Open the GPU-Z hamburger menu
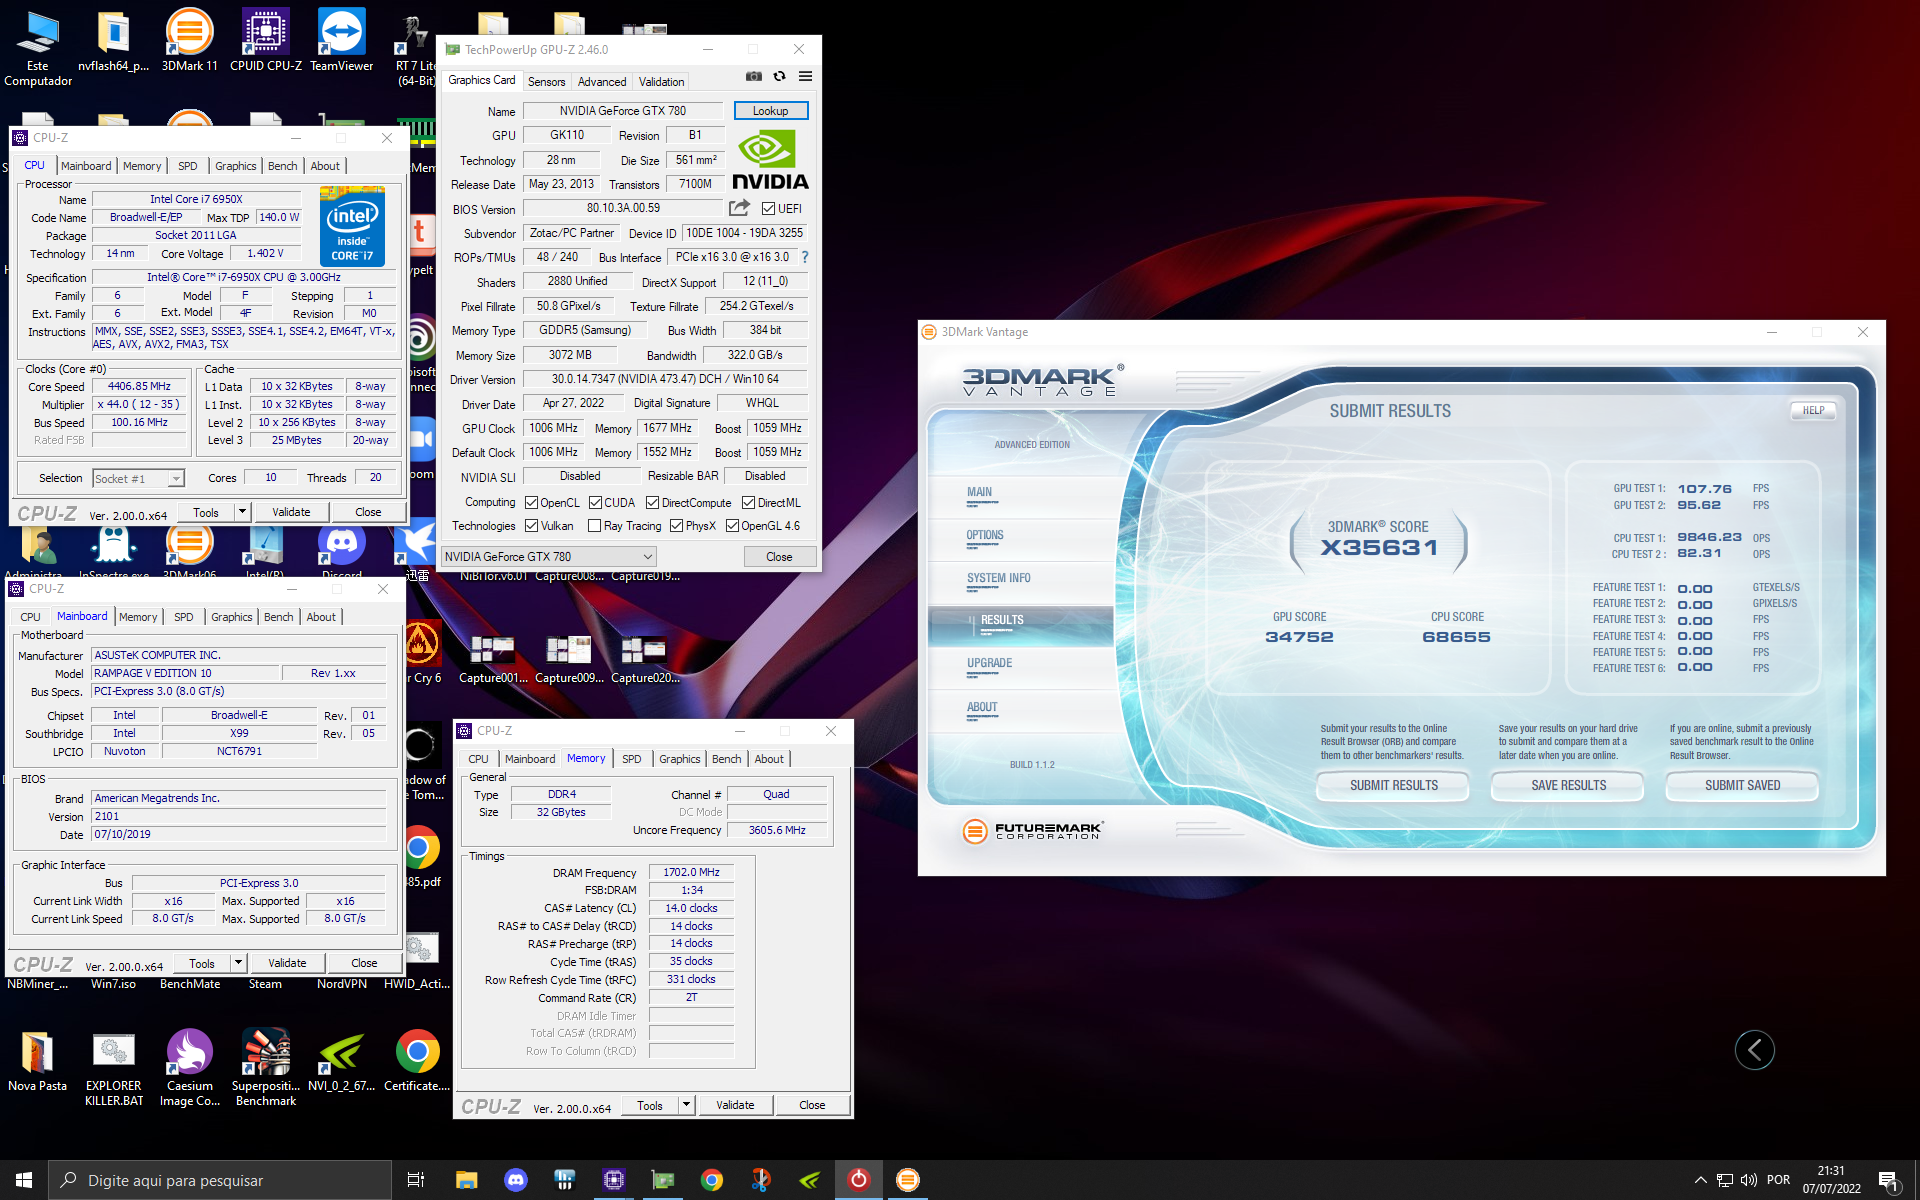The height and width of the screenshot is (1200, 1920). tap(805, 76)
